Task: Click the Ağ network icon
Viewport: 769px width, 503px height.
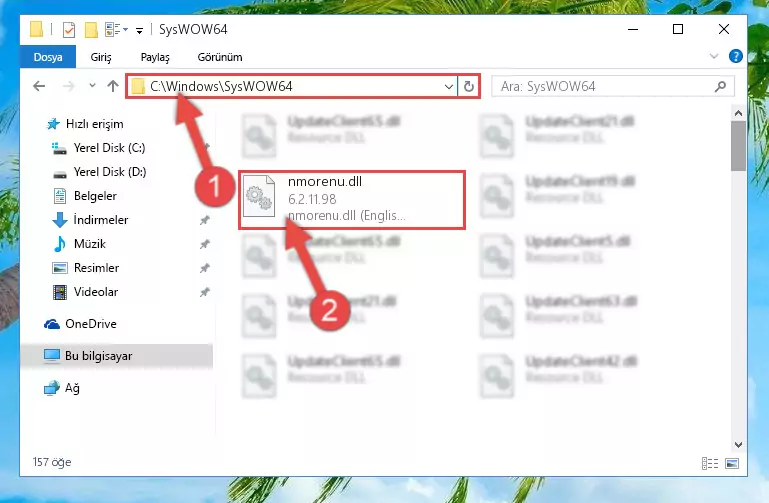Action: tap(51, 388)
